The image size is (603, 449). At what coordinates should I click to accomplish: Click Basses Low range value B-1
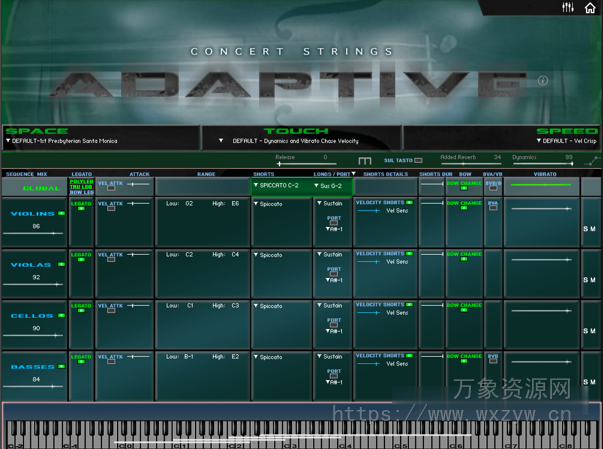coord(188,357)
